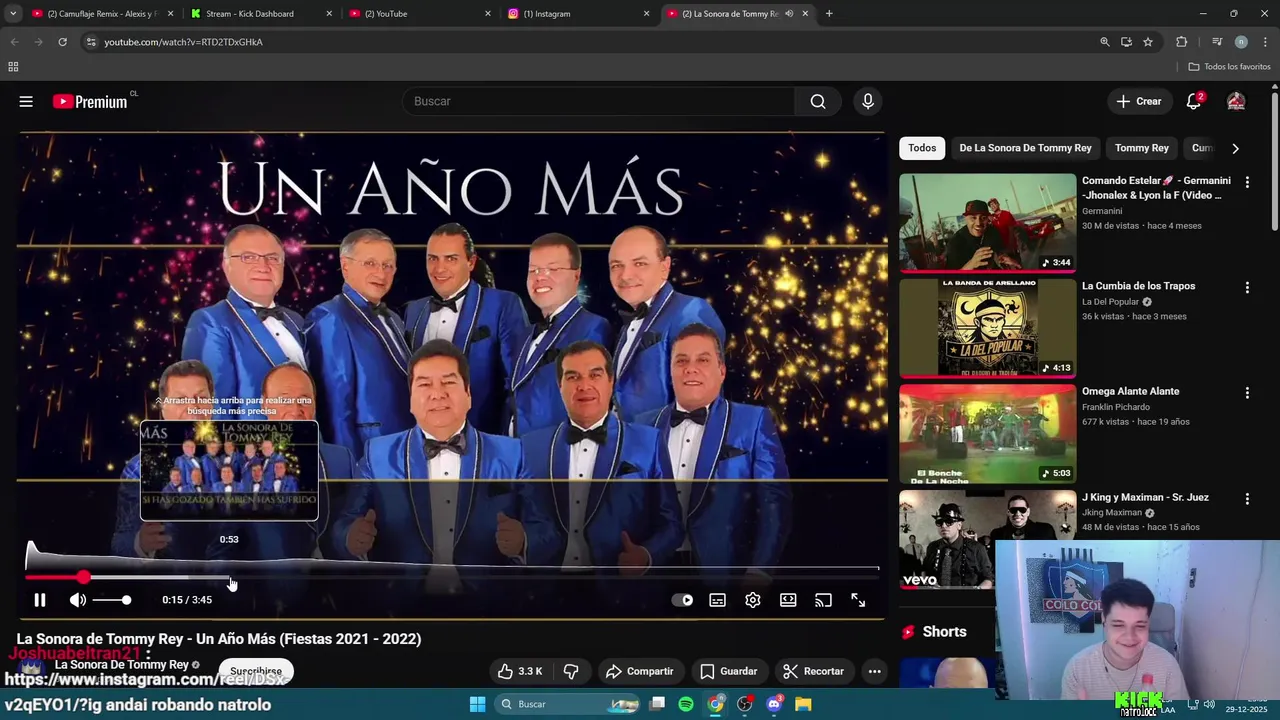This screenshot has width=1280, height=720.
Task: Open options menu for Comando Estelar video
Action: 1247,182
